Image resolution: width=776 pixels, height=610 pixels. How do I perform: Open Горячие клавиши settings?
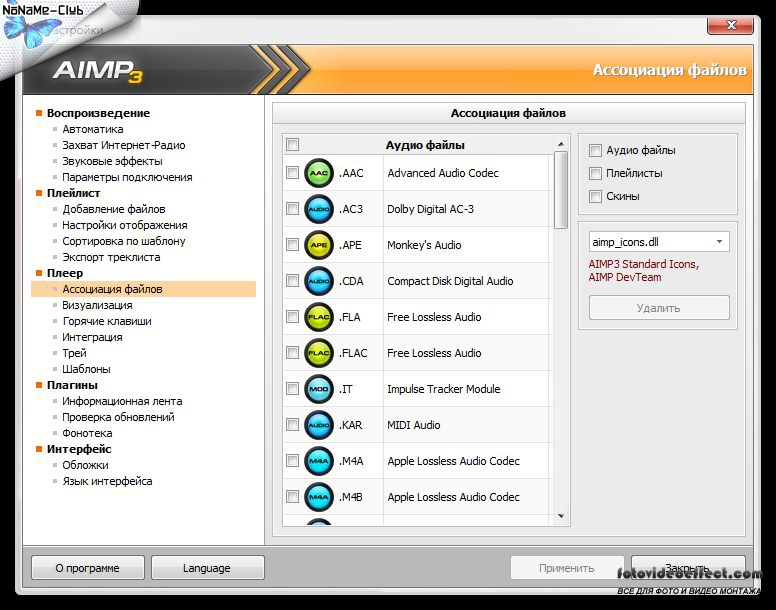107,322
